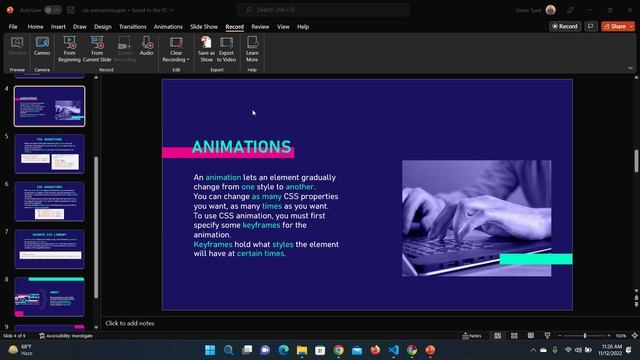Image resolution: width=640 pixels, height=360 pixels.
Task: Select slide 4 thumbnail
Action: [x=50, y=106]
